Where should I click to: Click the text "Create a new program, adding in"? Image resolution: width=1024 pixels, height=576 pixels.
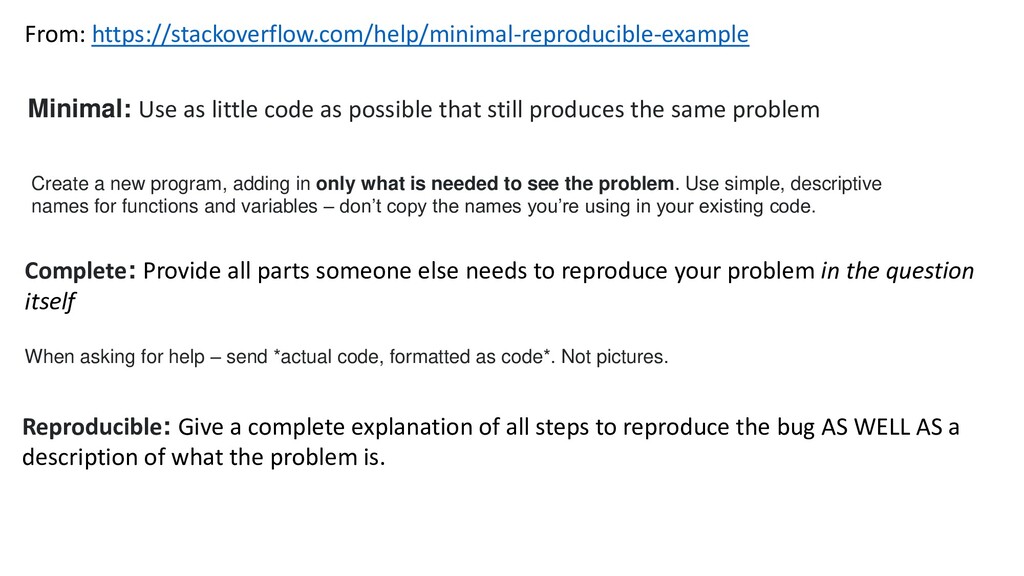pos(170,184)
